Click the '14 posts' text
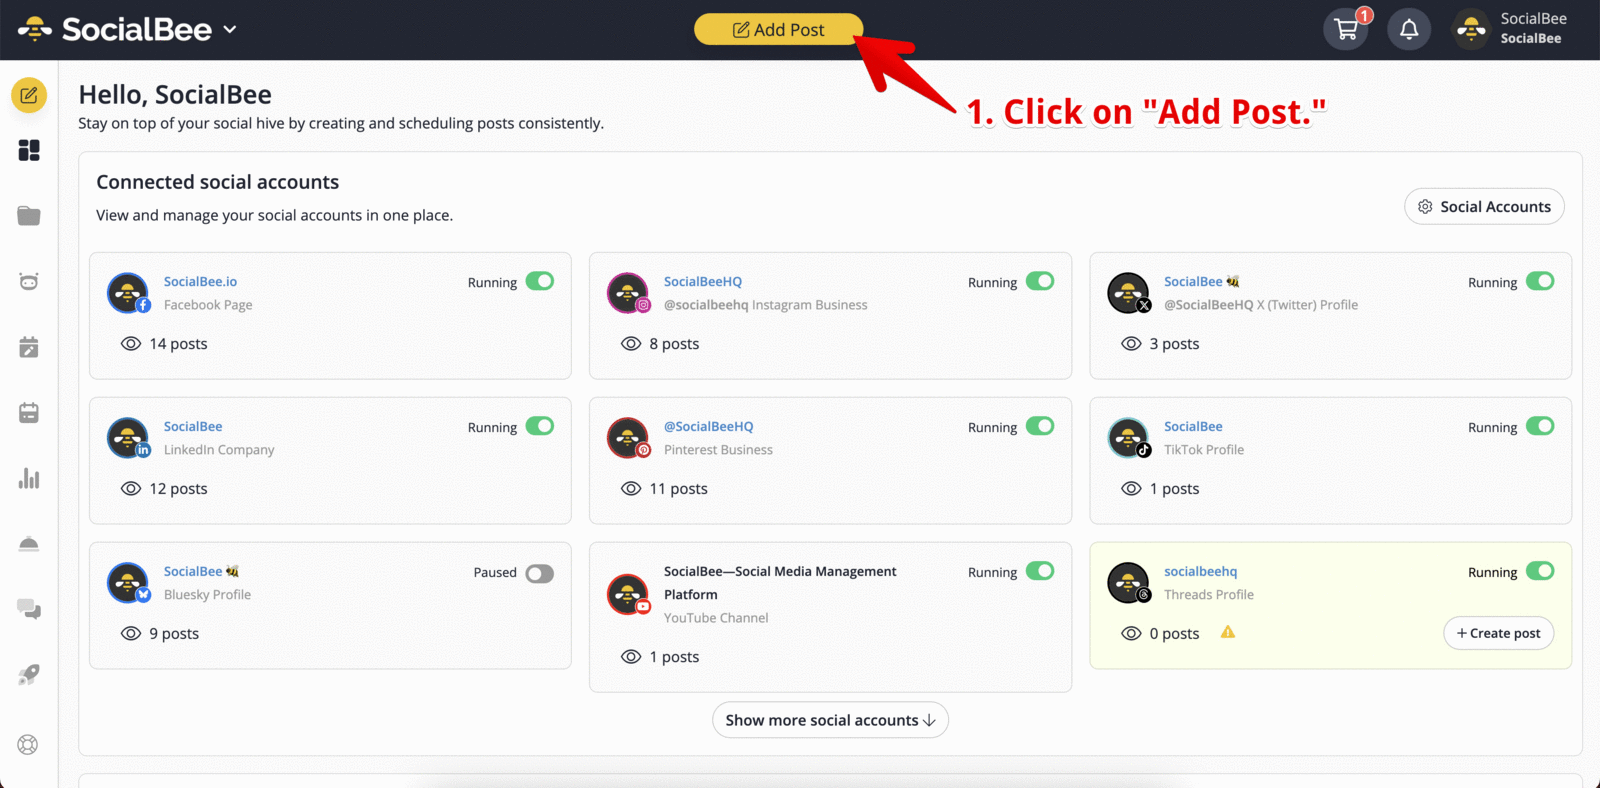 click(178, 343)
